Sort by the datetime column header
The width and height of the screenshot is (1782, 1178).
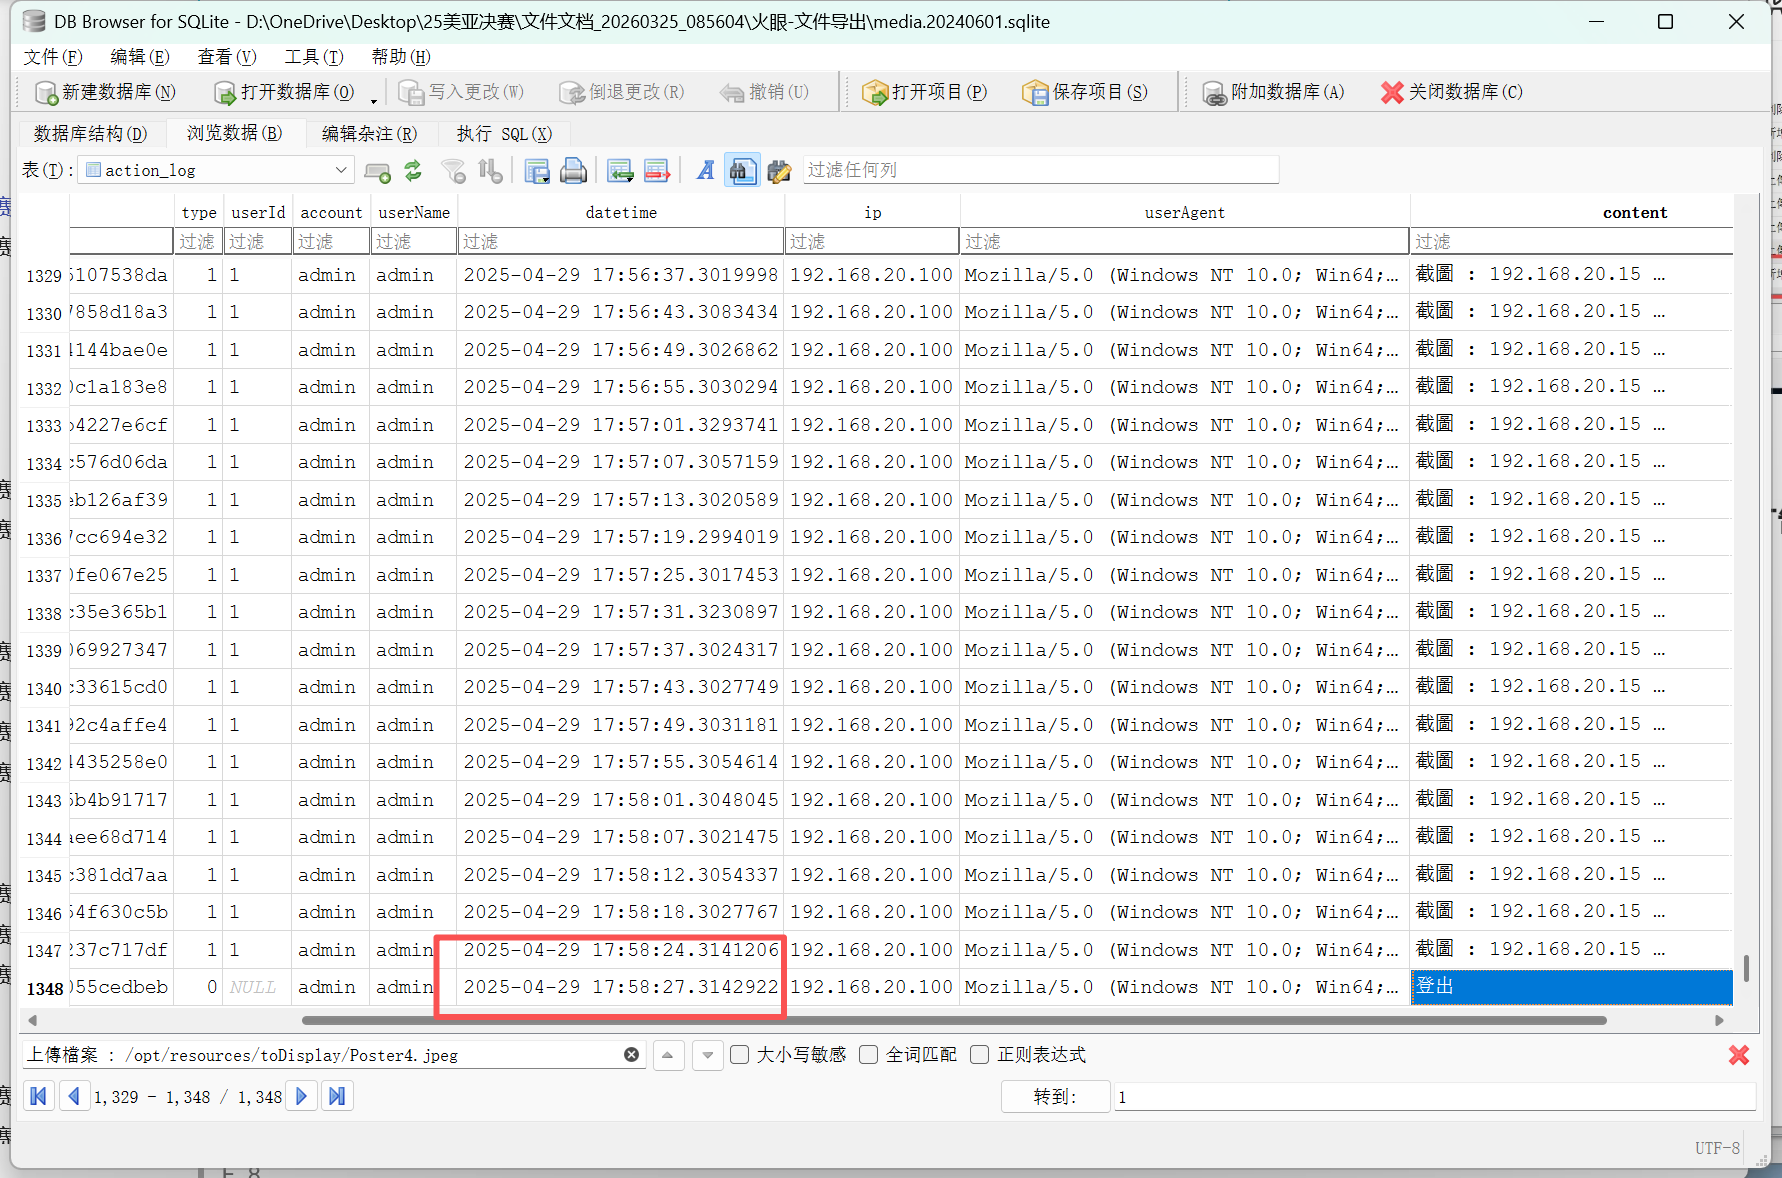coord(621,212)
